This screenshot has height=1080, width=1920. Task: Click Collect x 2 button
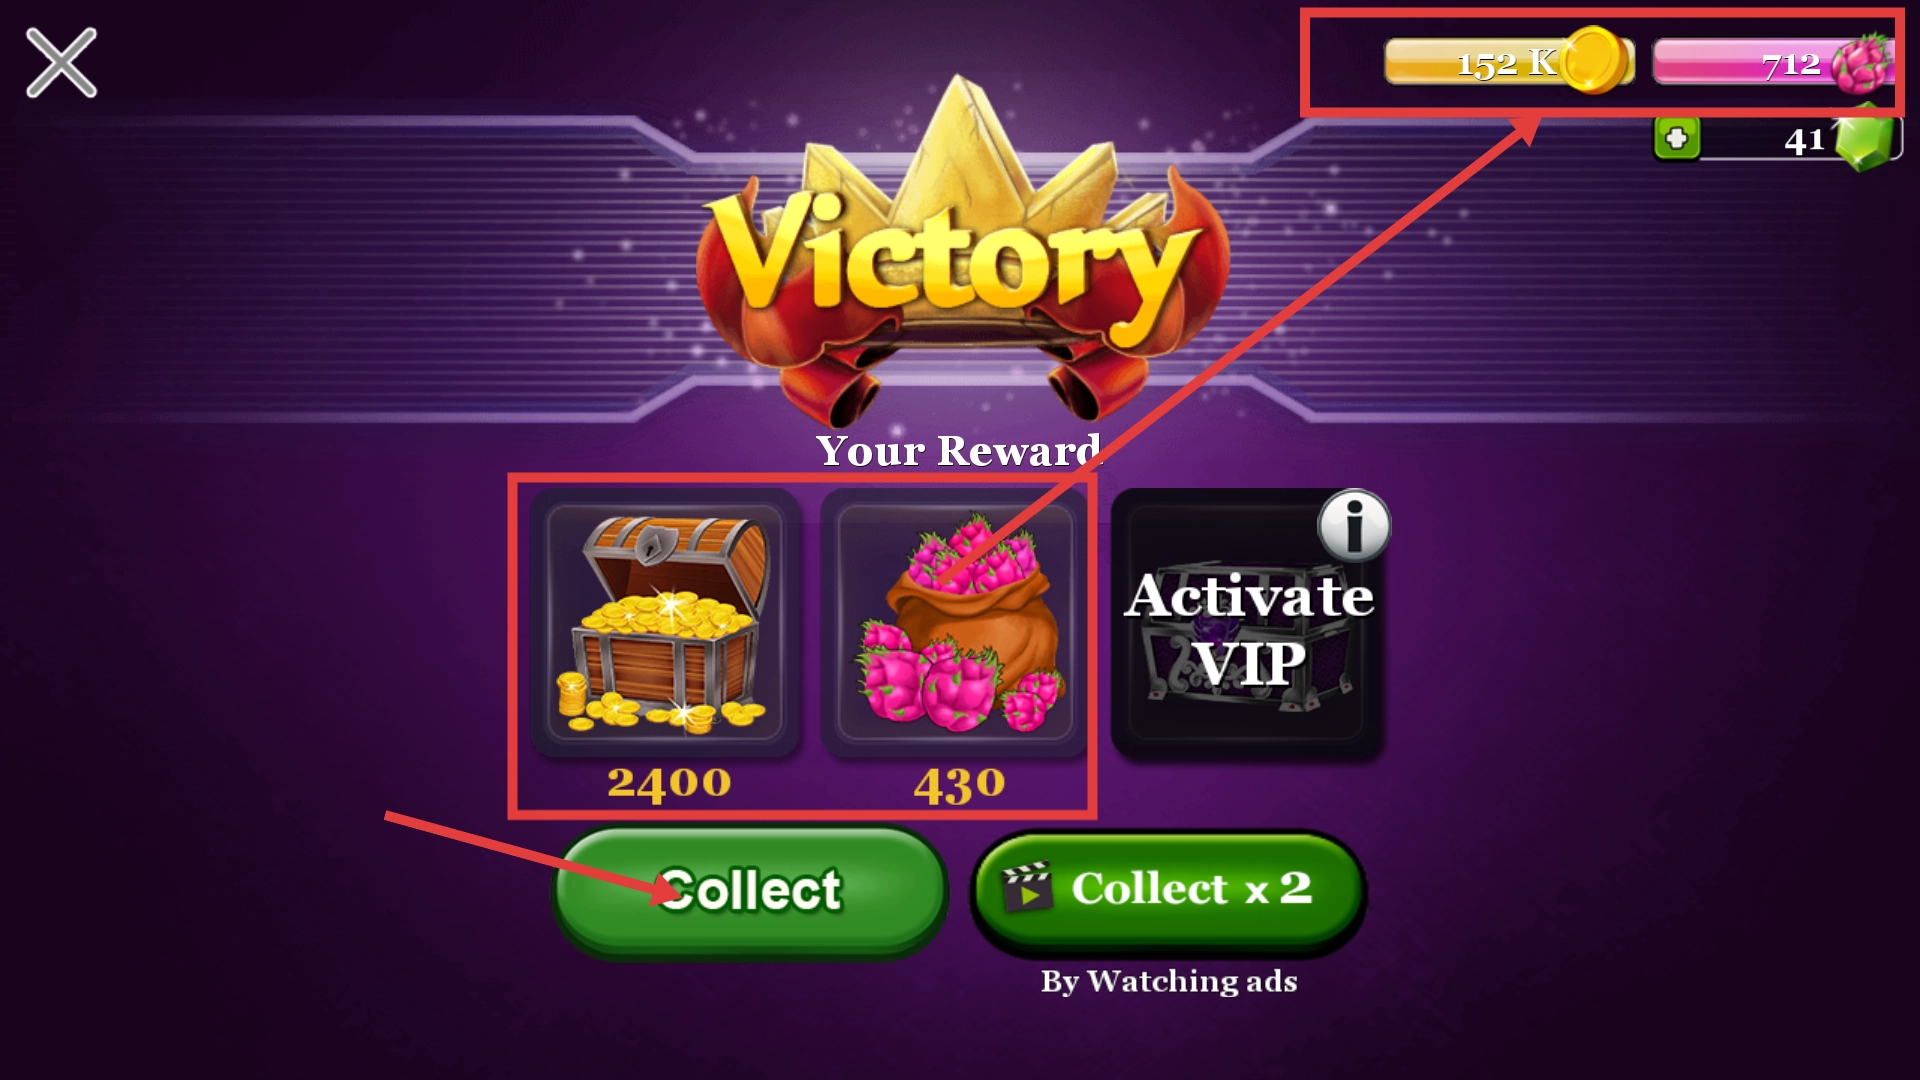tap(1168, 890)
